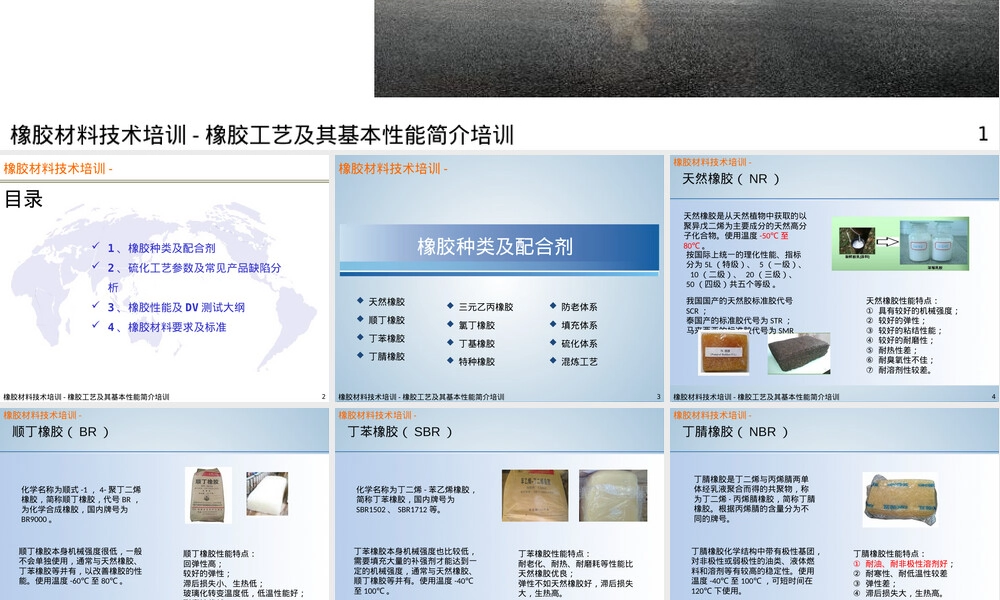Click the amber rubber block photo
This screenshot has width=1000, height=600.
click(724, 353)
